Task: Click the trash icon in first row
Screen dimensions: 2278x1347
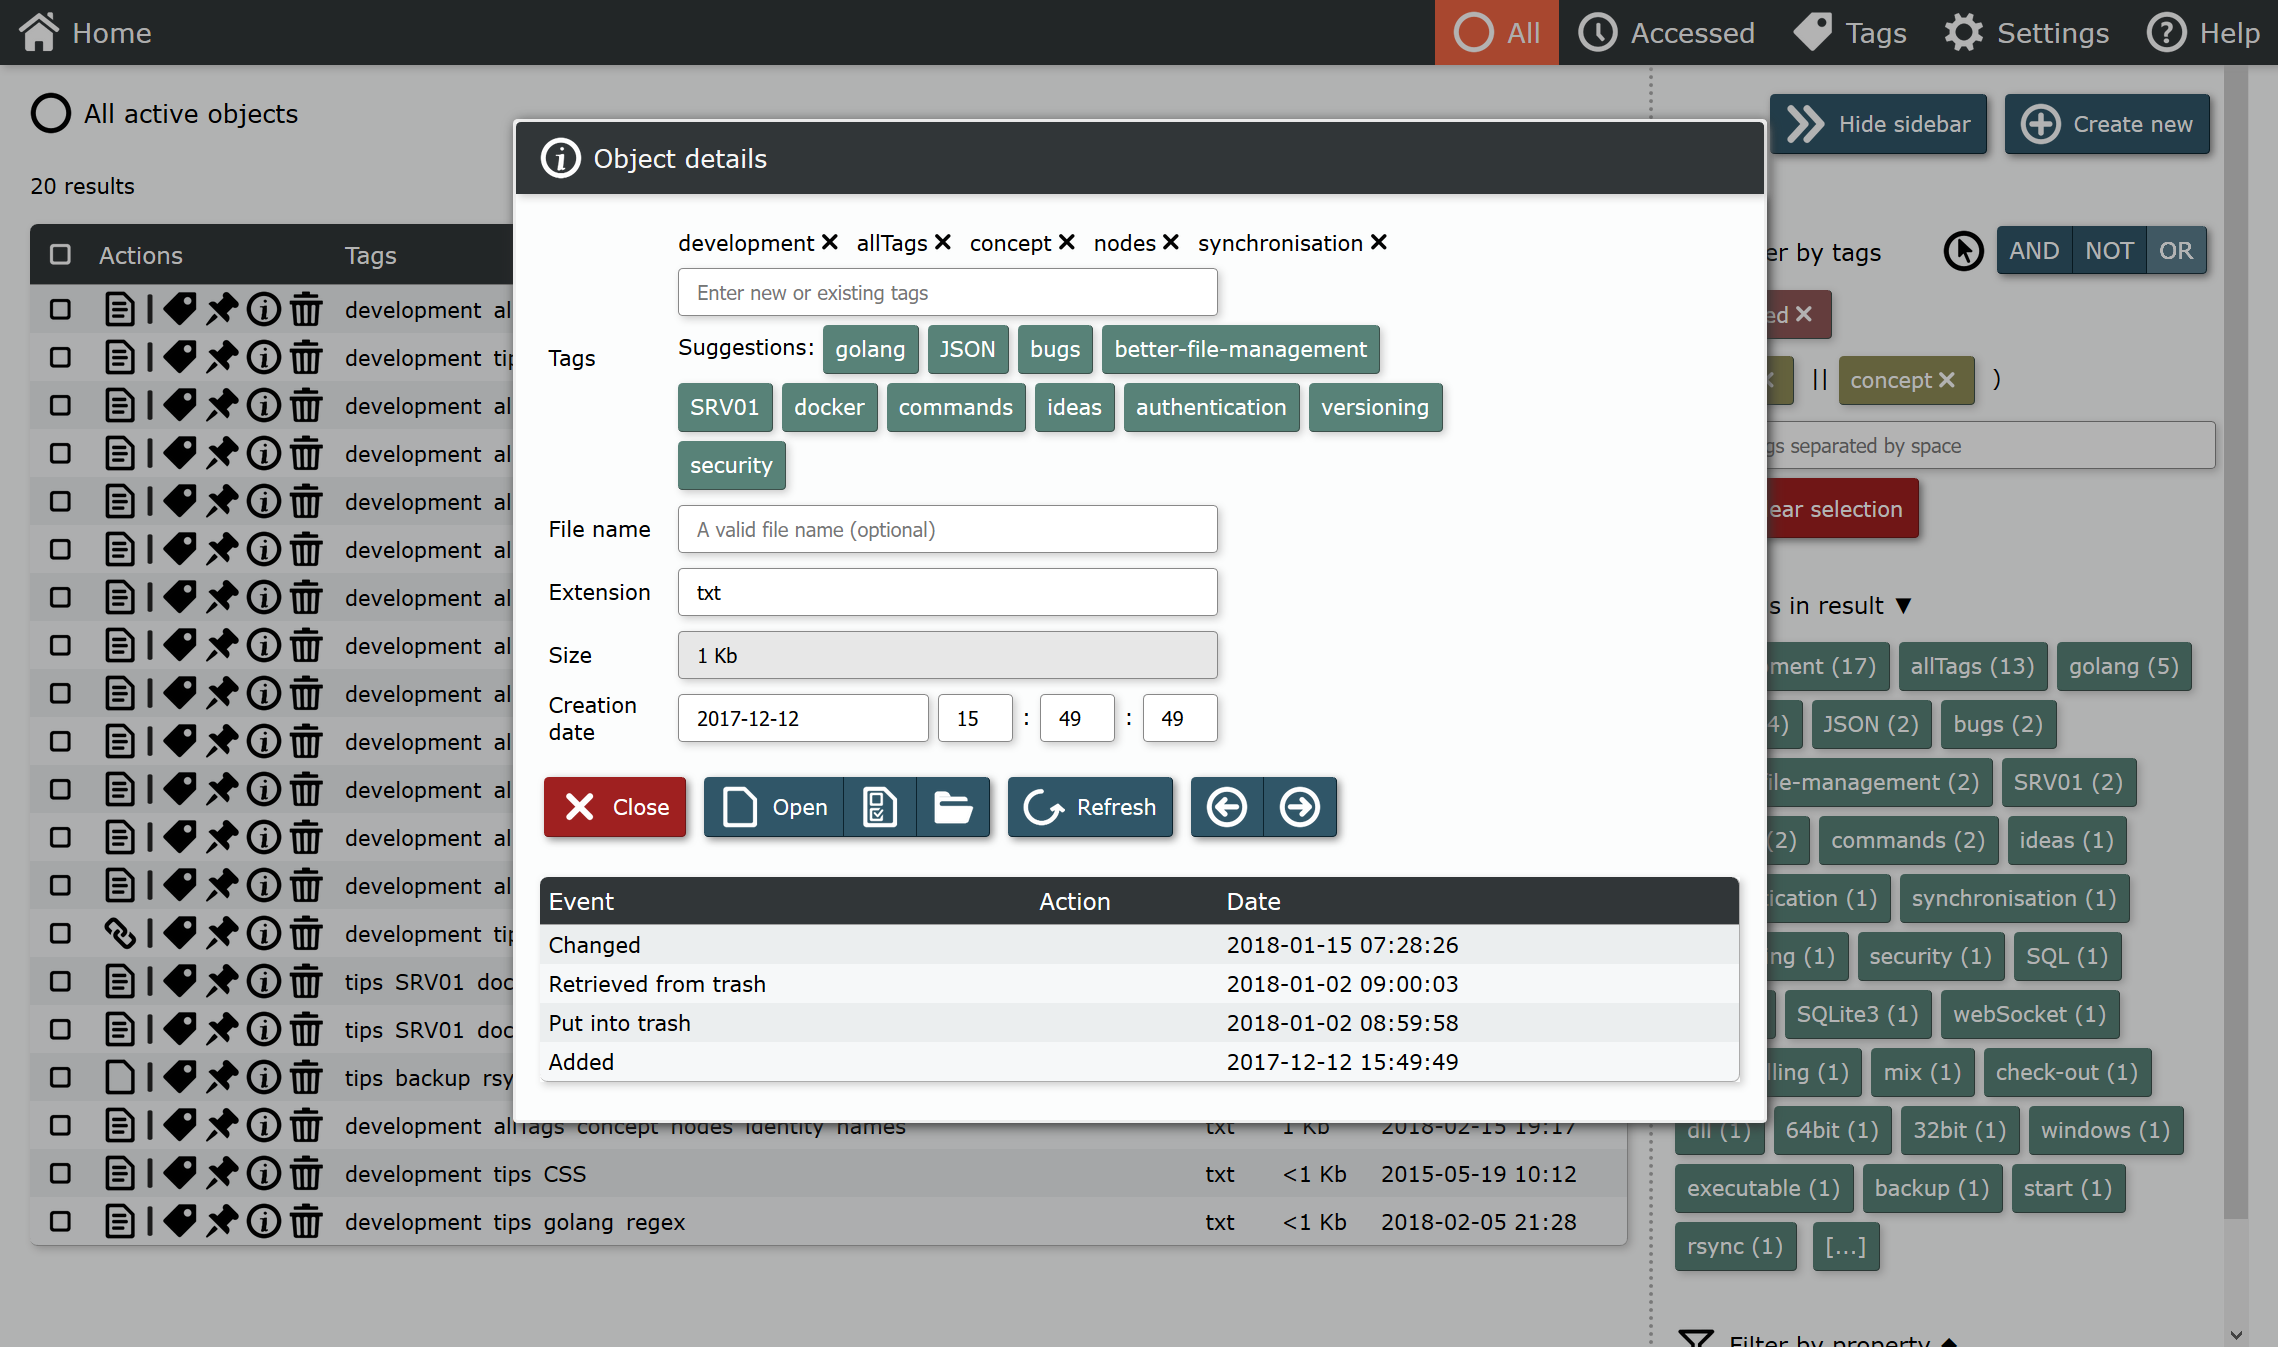Action: pos(306,310)
